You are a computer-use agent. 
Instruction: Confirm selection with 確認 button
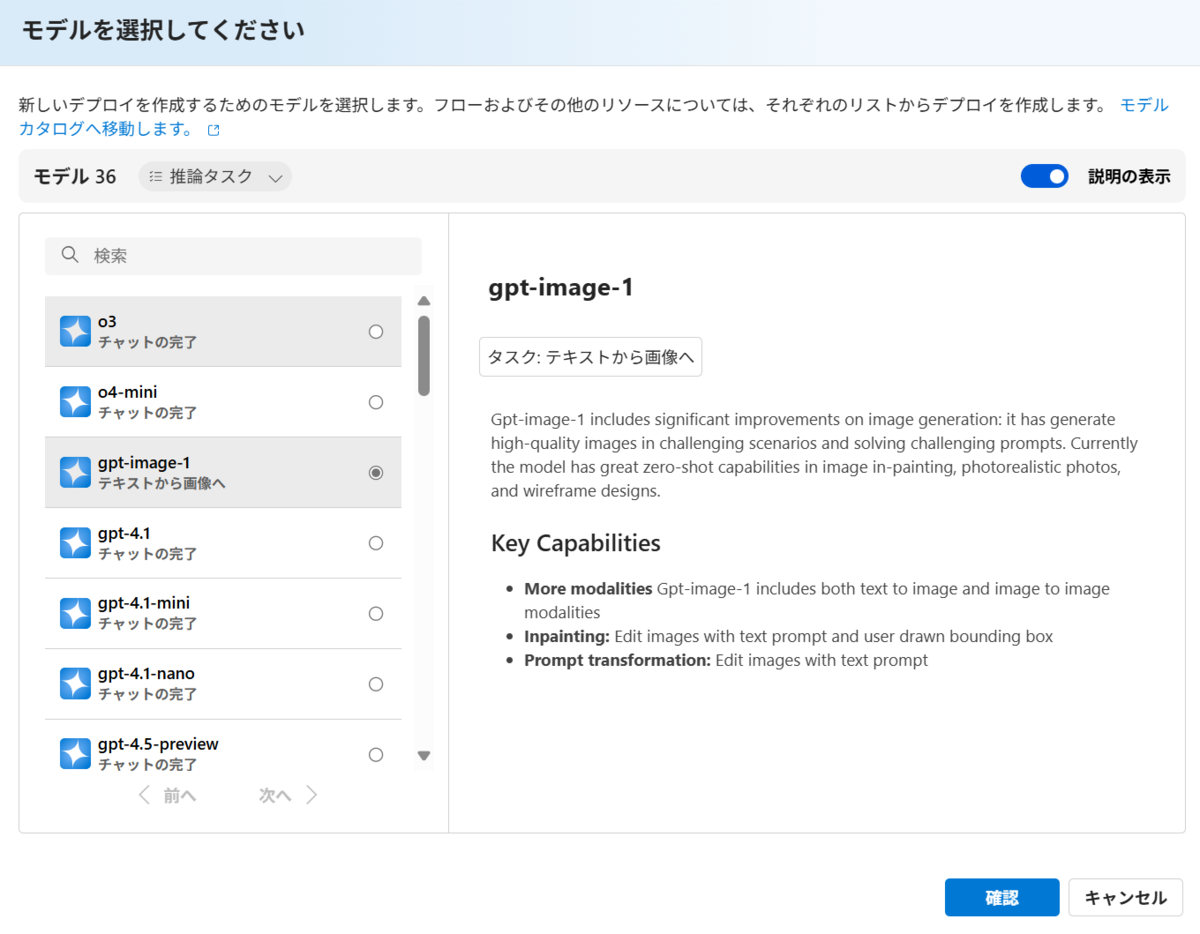point(1002,898)
